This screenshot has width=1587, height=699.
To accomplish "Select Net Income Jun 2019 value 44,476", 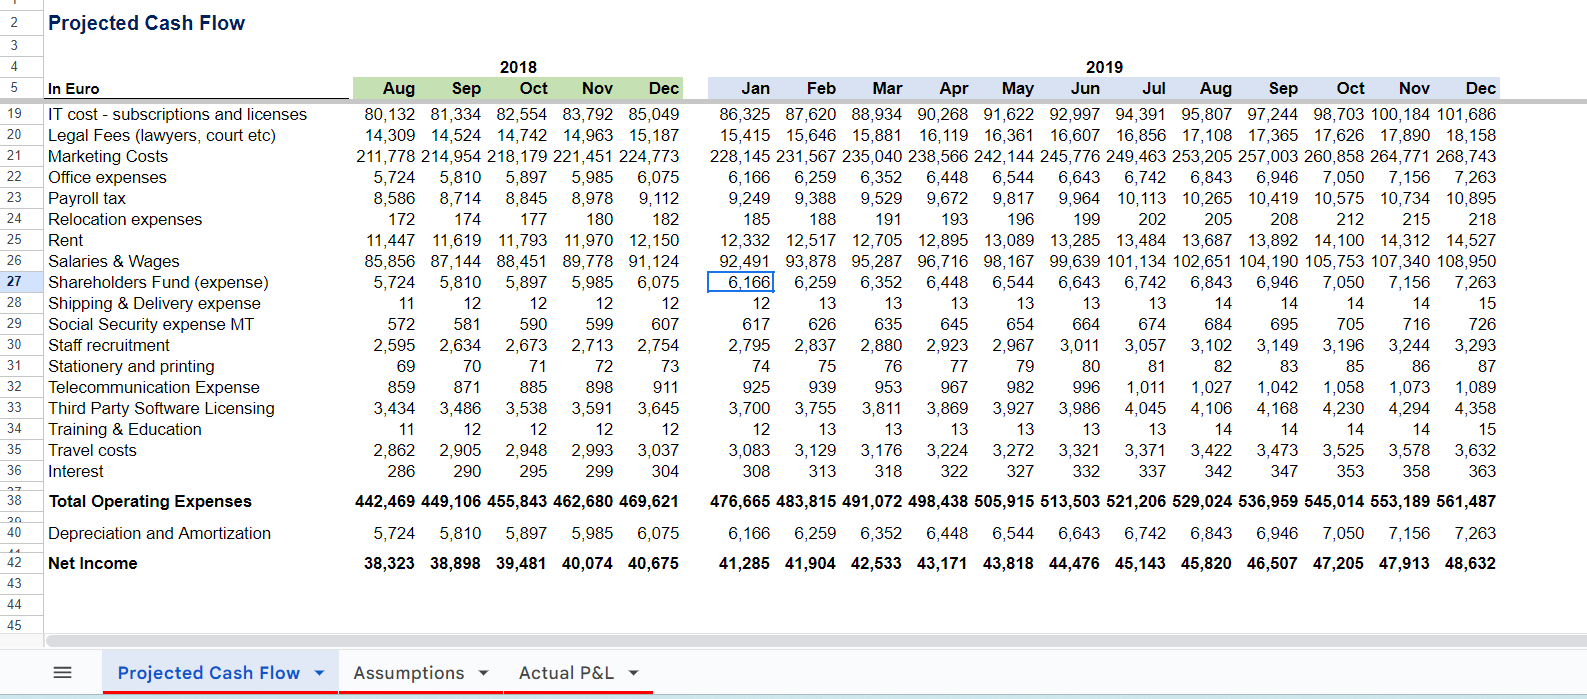I will click(x=1074, y=563).
